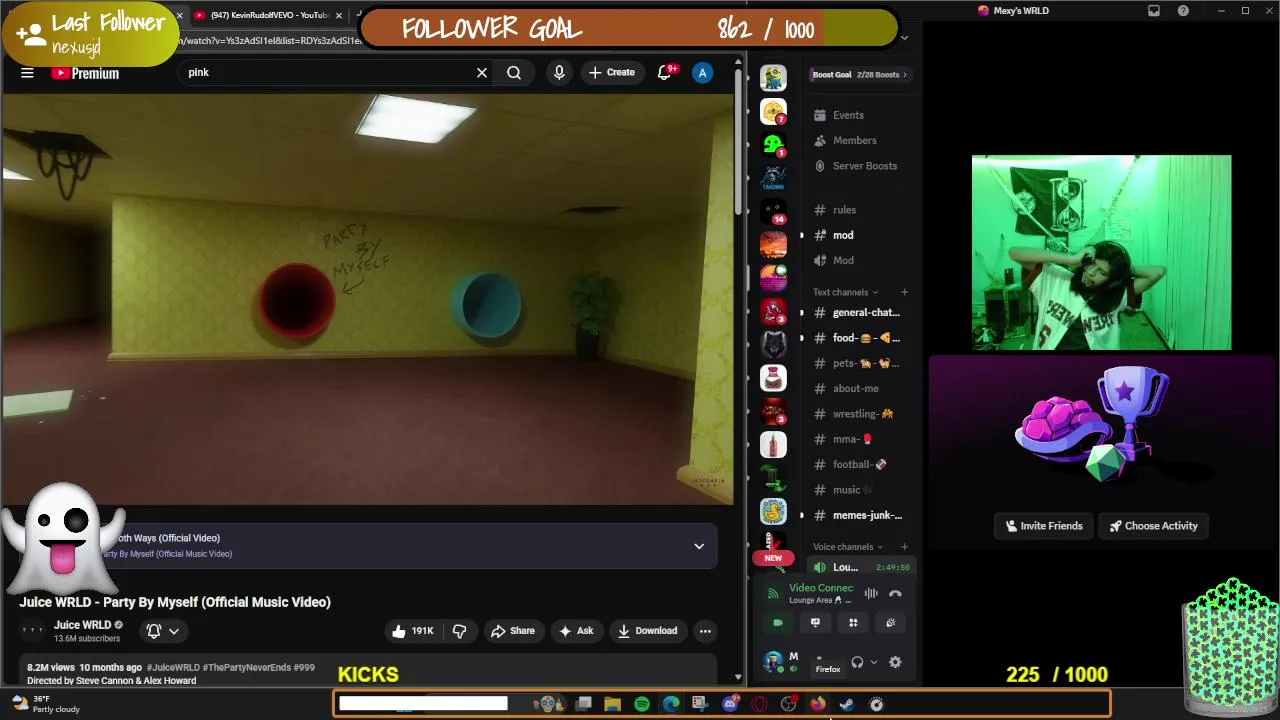Click the YouTube video player
Viewport: 1280px width, 720px height.
[368, 299]
